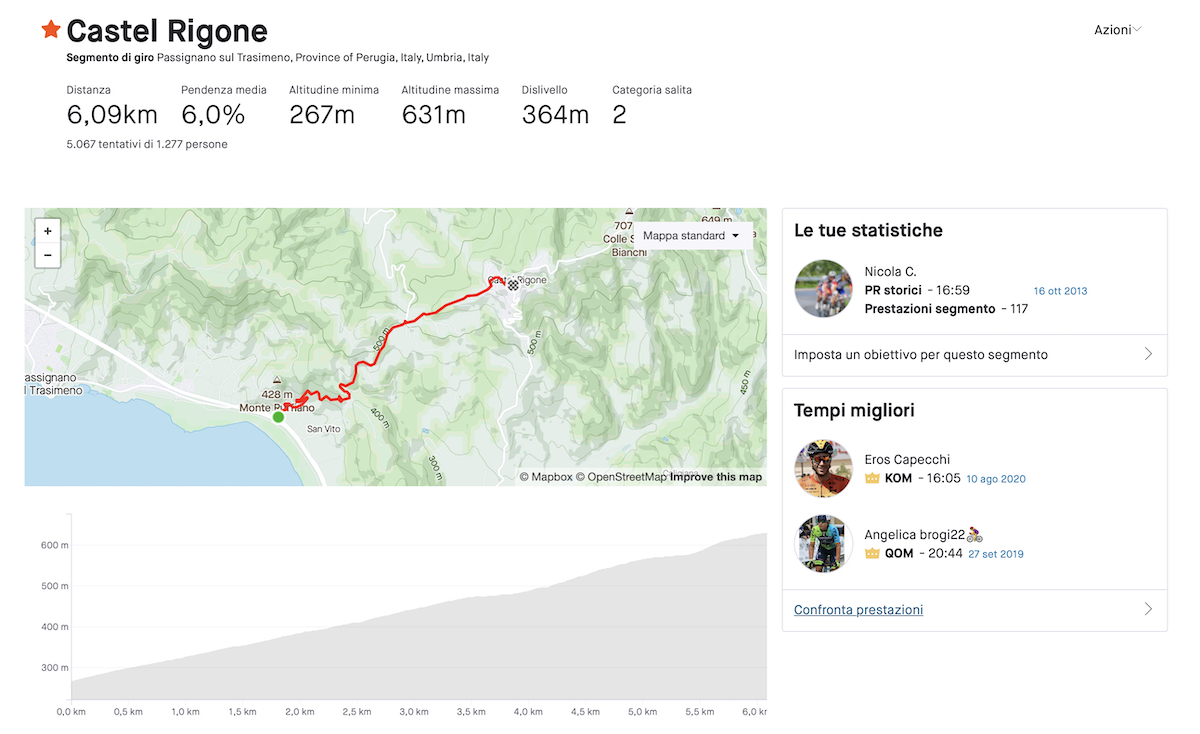This screenshot has width=1200, height=734.
Task: Zoom in on the map with plus button
Action: click(48, 231)
